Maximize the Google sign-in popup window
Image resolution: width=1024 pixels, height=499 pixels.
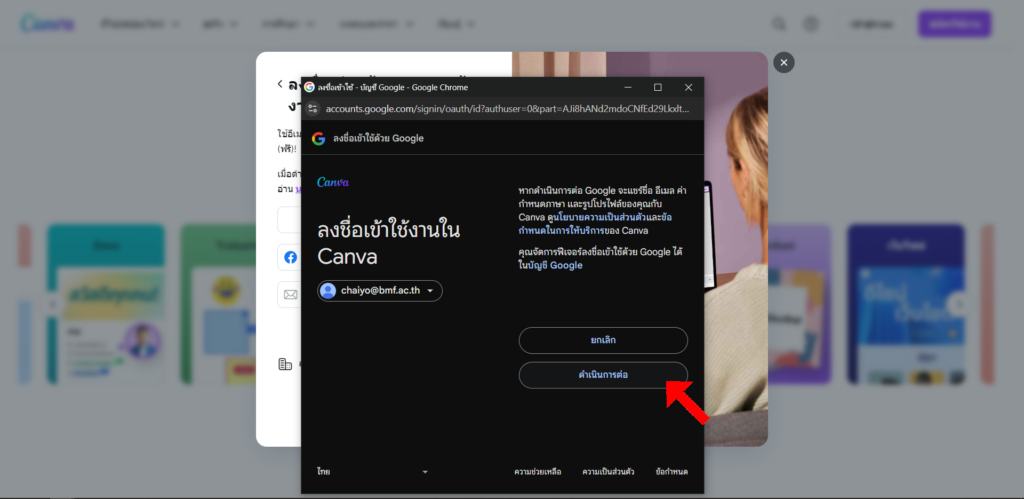tap(658, 87)
